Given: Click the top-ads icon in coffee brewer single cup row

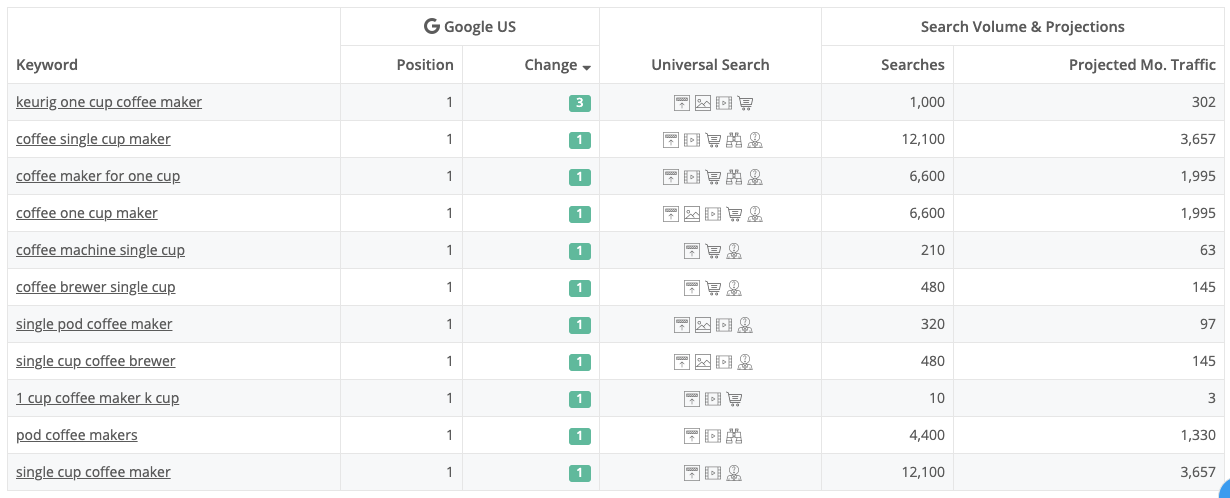Looking at the screenshot, I should (x=692, y=287).
